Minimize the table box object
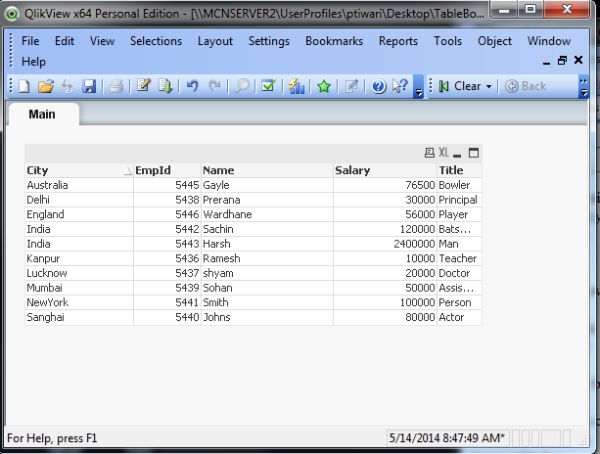The width and height of the screenshot is (600, 454). (457, 155)
